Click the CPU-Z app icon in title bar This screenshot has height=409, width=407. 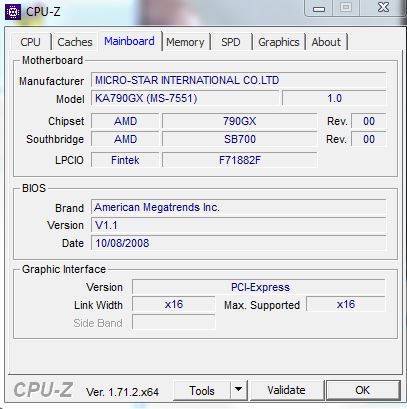[x=13, y=12]
